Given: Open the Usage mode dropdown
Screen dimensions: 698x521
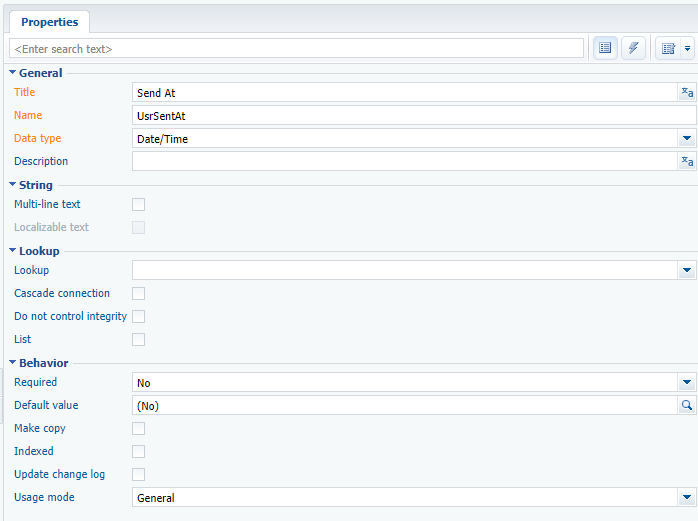Looking at the screenshot, I should click(x=687, y=497).
